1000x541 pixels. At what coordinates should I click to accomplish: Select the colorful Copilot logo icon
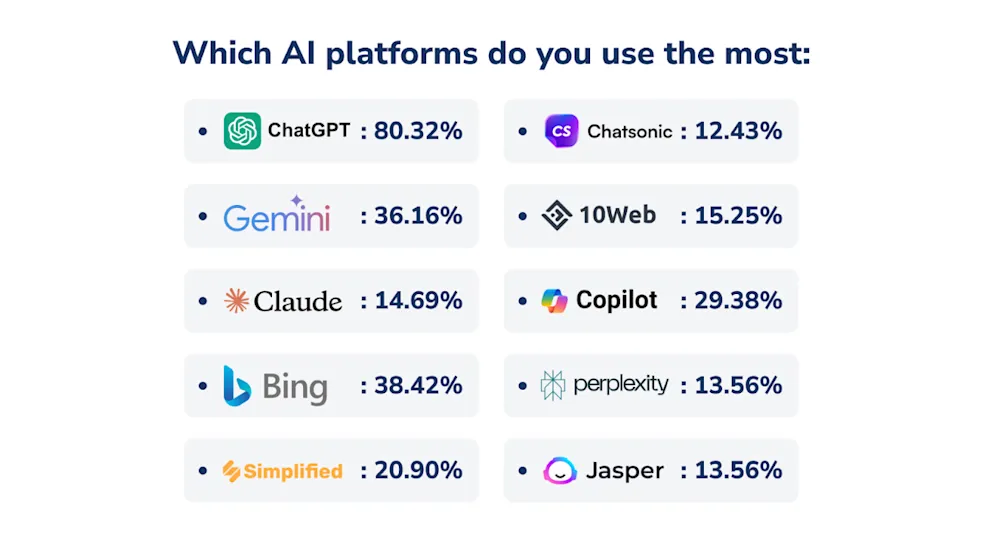point(554,300)
